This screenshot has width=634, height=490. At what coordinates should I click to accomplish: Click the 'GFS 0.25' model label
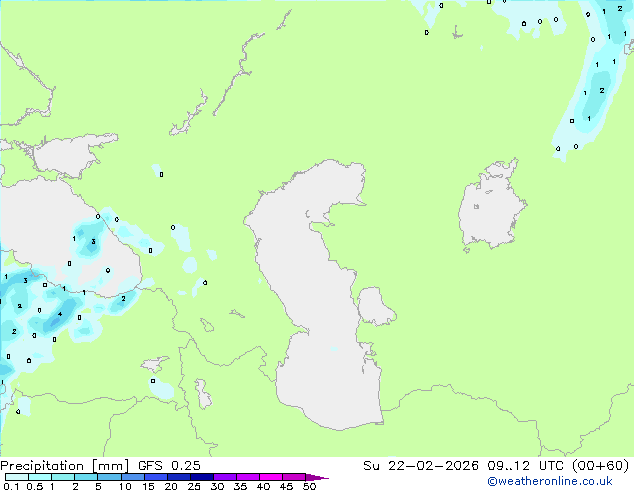click(x=169, y=466)
